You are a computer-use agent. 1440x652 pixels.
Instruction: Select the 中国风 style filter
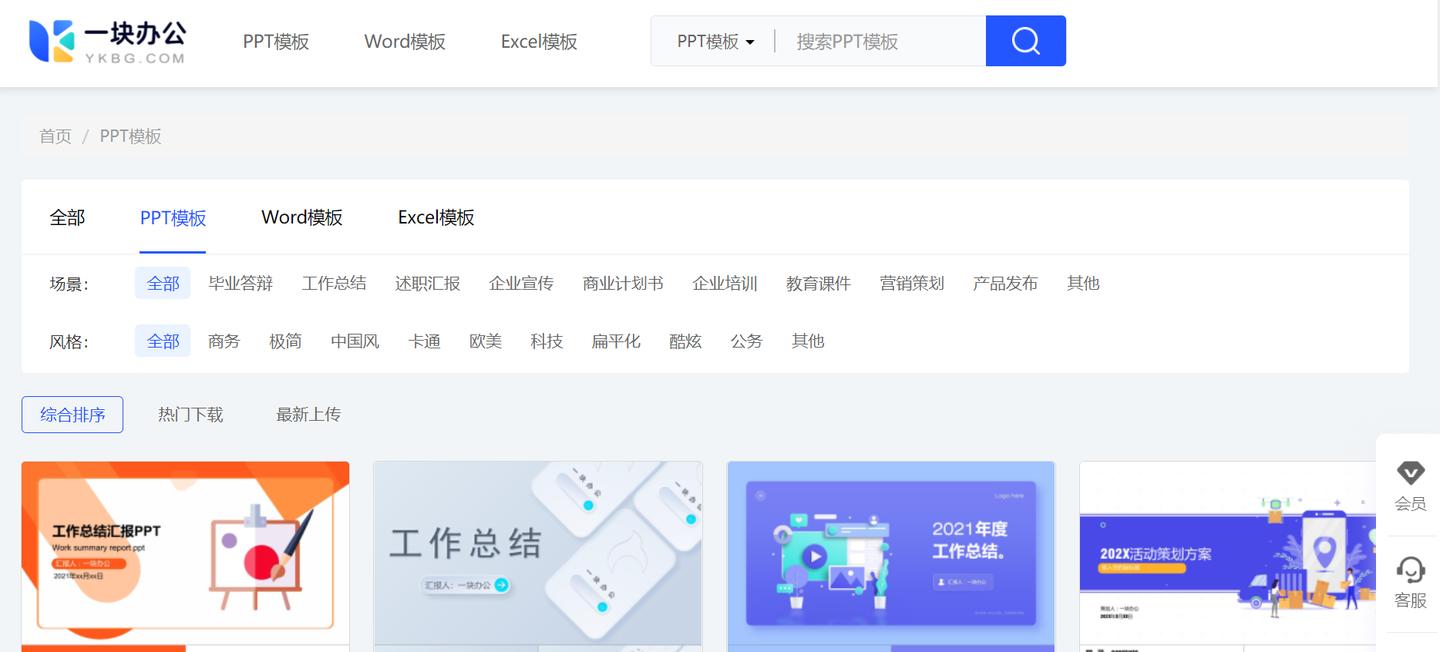click(x=354, y=340)
